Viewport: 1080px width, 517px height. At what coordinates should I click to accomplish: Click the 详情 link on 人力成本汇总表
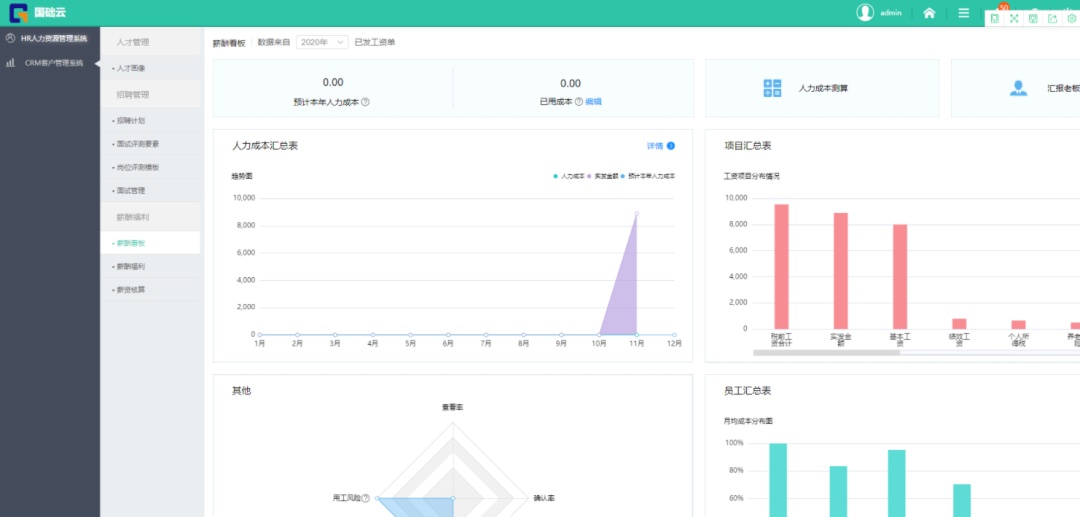[x=660, y=146]
